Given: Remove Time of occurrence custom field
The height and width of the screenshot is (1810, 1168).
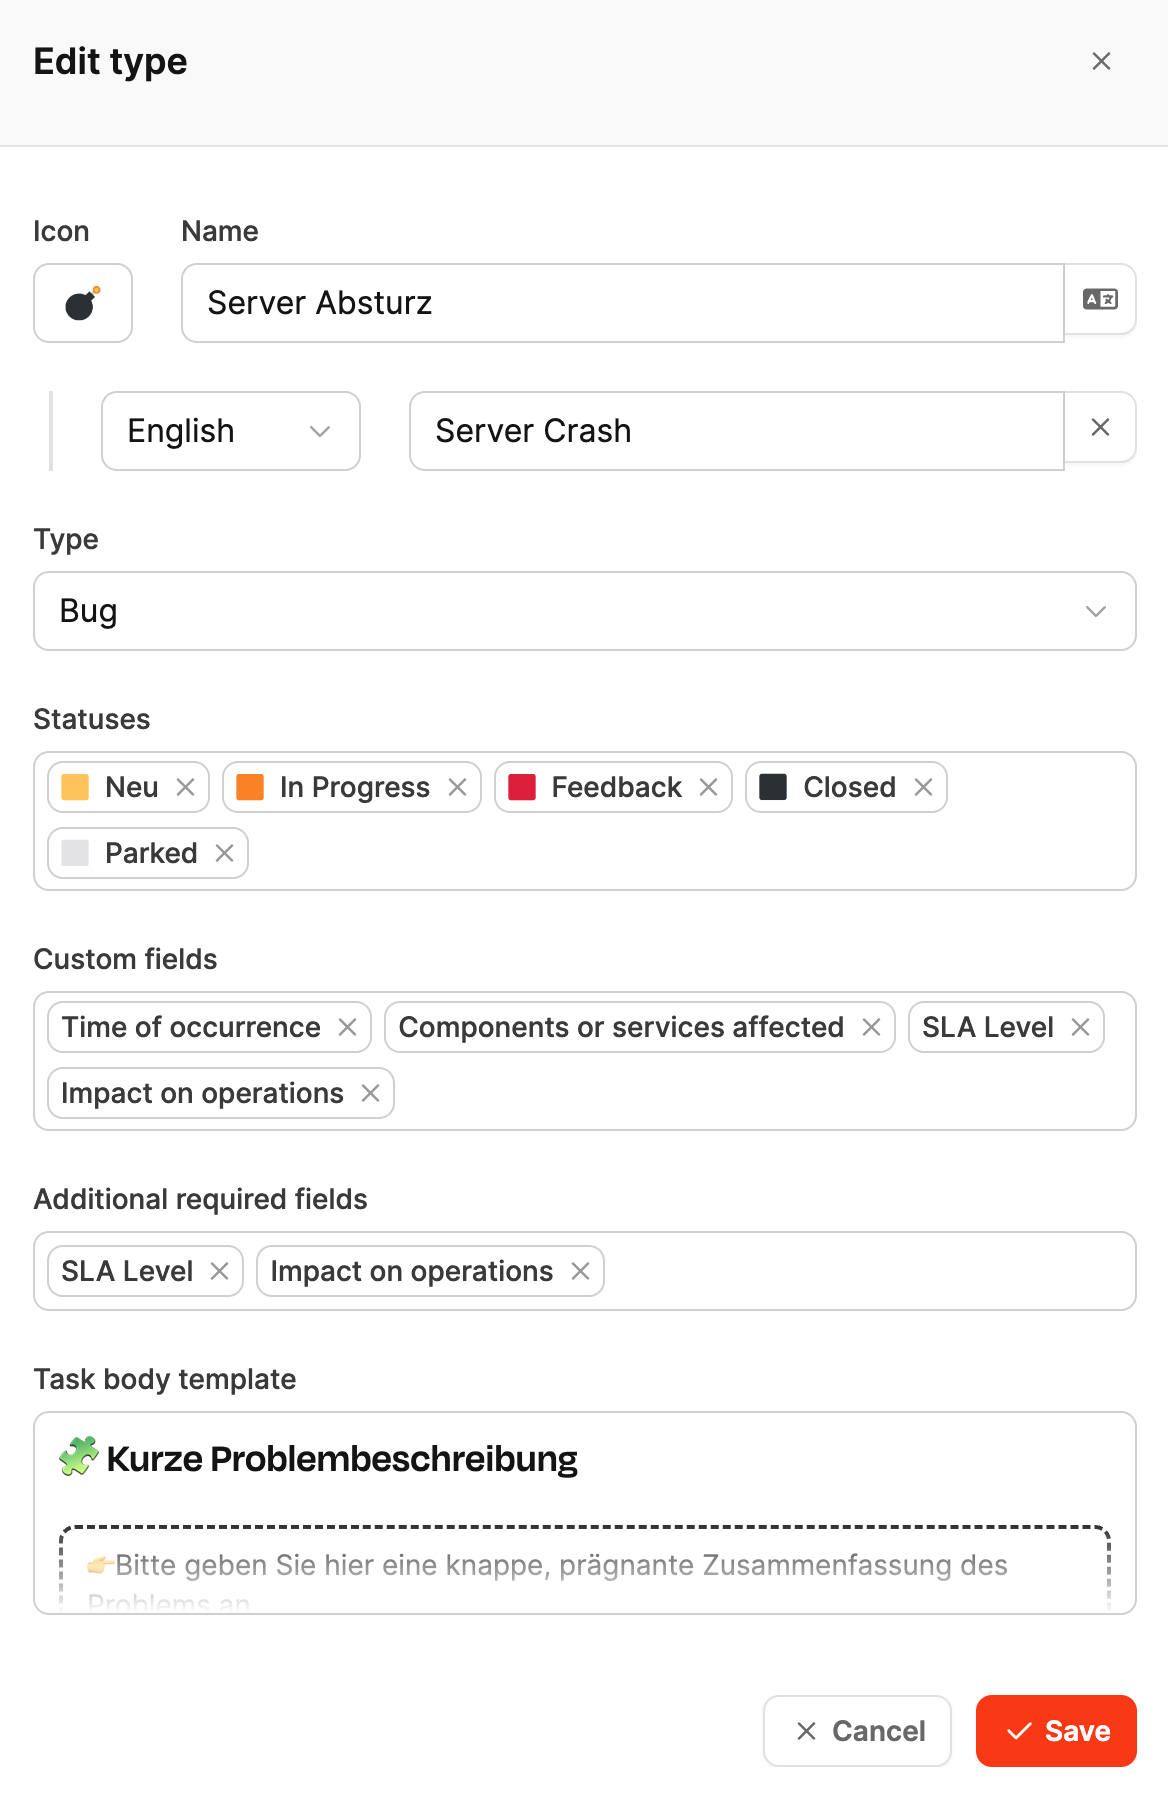Looking at the screenshot, I should click(x=347, y=1027).
